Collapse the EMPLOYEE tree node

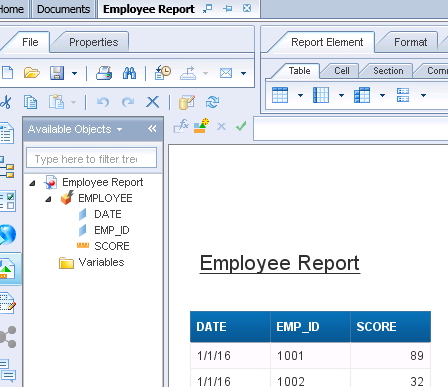[48, 199]
